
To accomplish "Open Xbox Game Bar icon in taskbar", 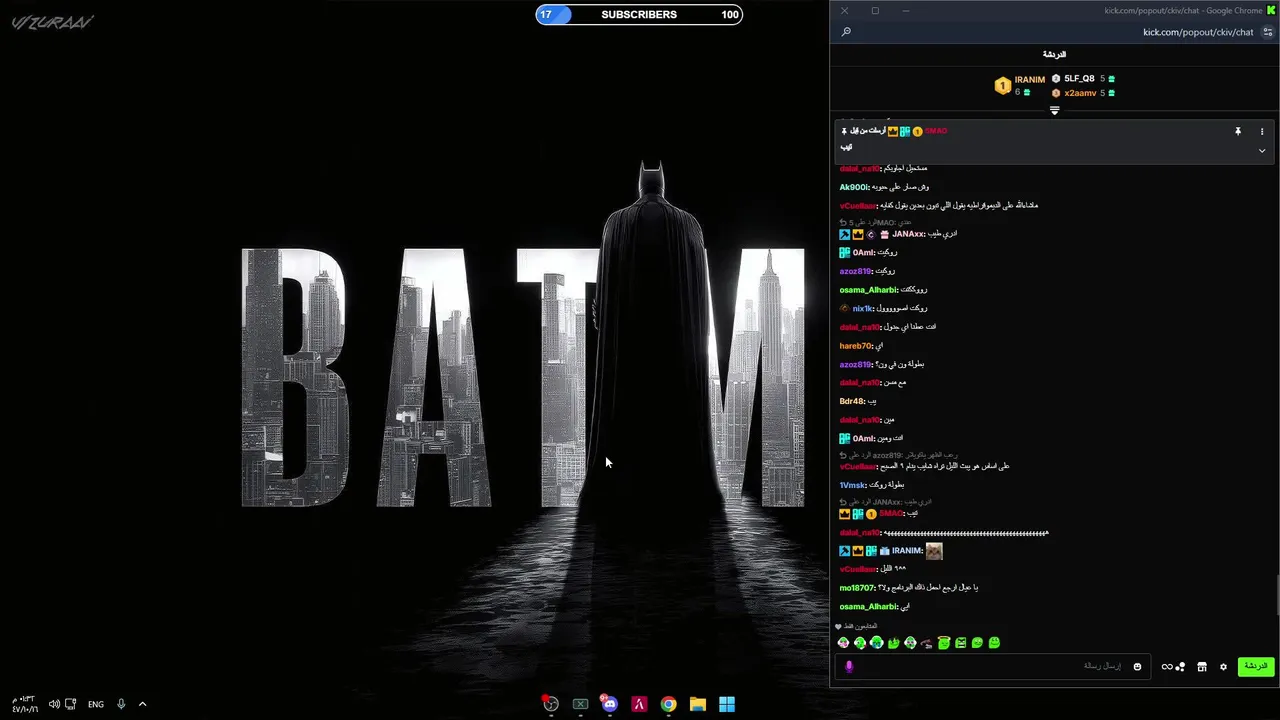I will (x=580, y=704).
